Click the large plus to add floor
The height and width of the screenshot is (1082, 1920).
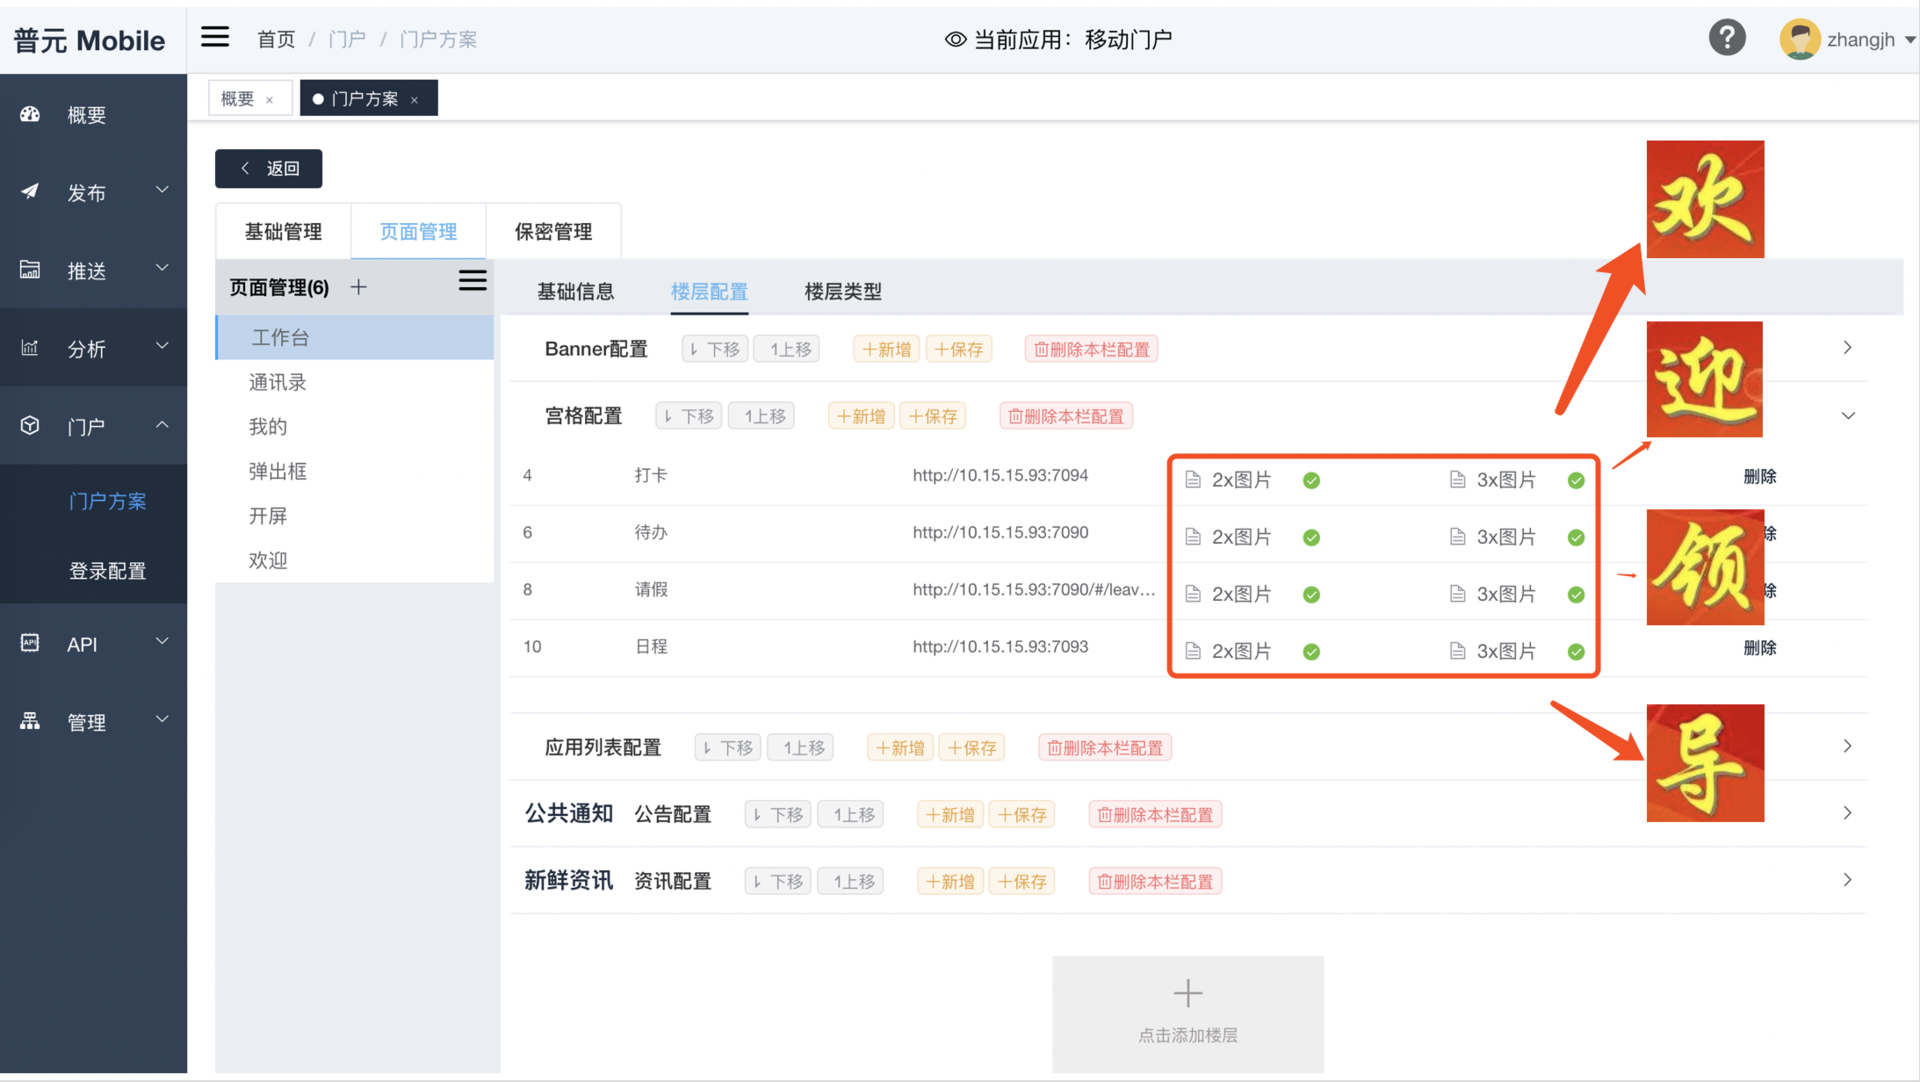click(x=1187, y=994)
